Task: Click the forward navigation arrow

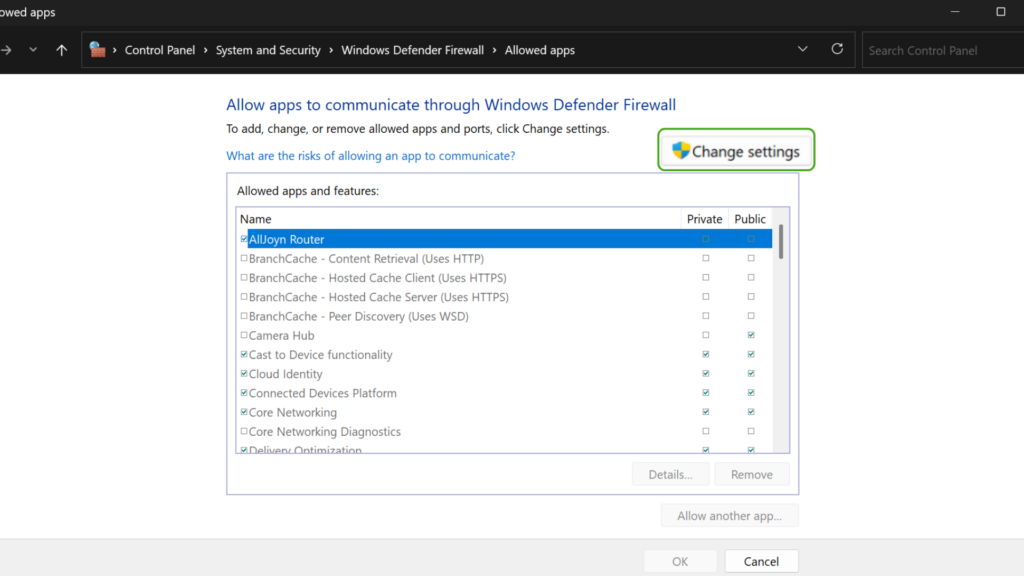Action: 6,50
